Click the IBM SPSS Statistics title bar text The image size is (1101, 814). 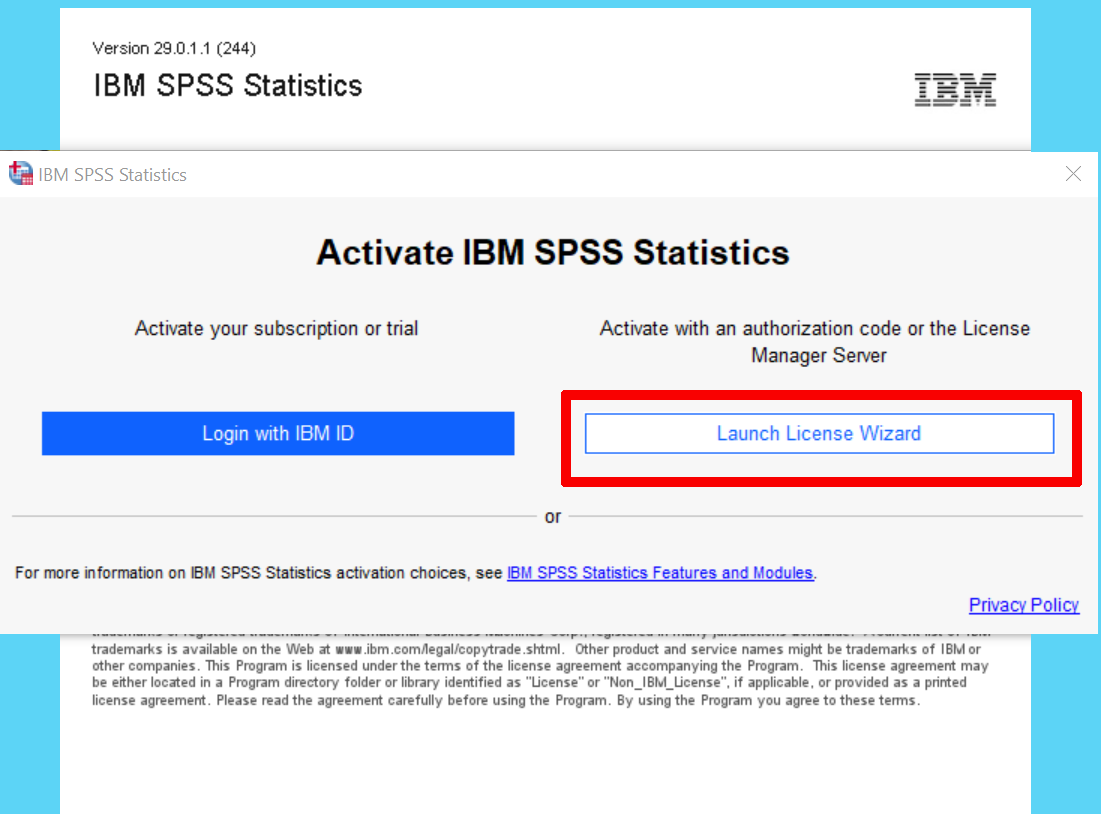pos(115,174)
